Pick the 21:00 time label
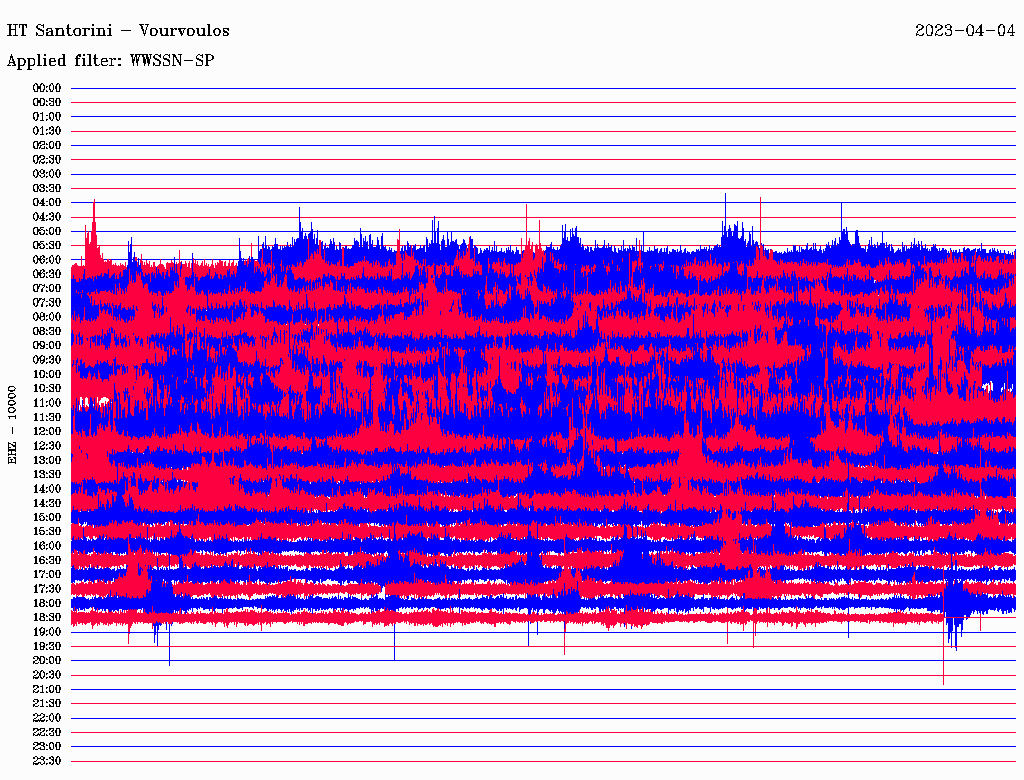Viewport: 1024px width, 780px height. point(47,689)
